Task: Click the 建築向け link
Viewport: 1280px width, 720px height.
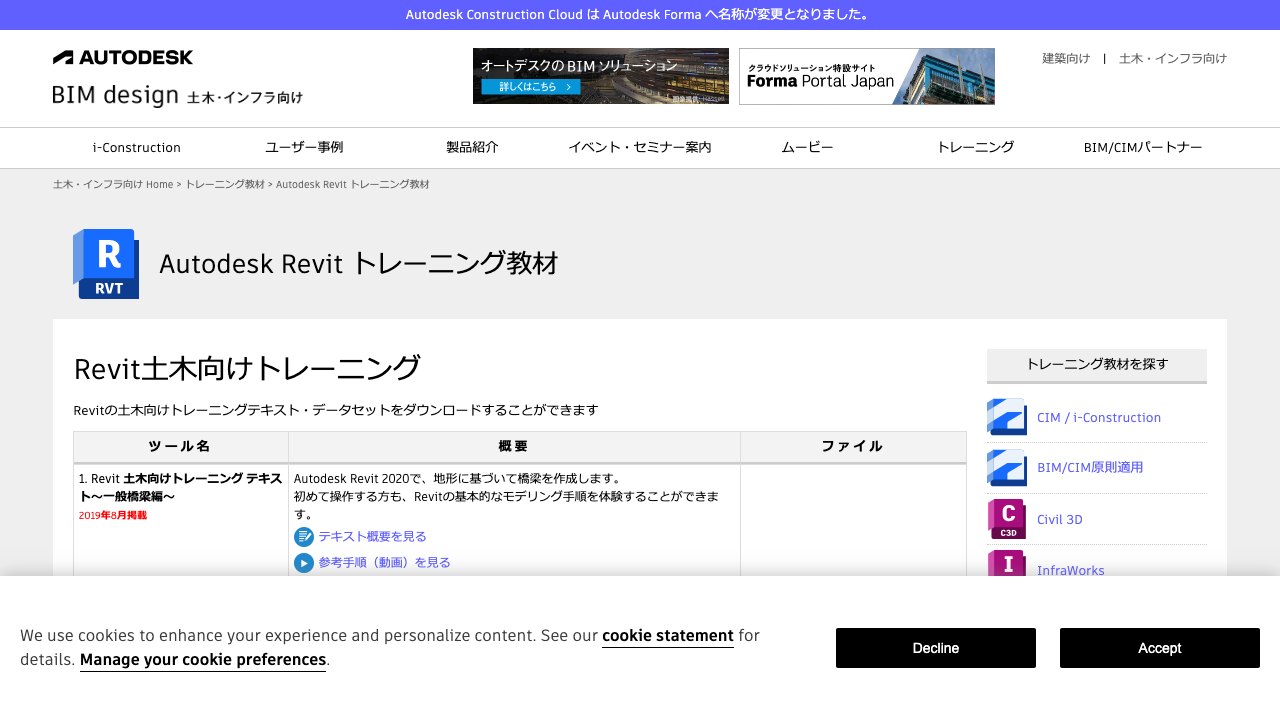Action: [x=1066, y=58]
